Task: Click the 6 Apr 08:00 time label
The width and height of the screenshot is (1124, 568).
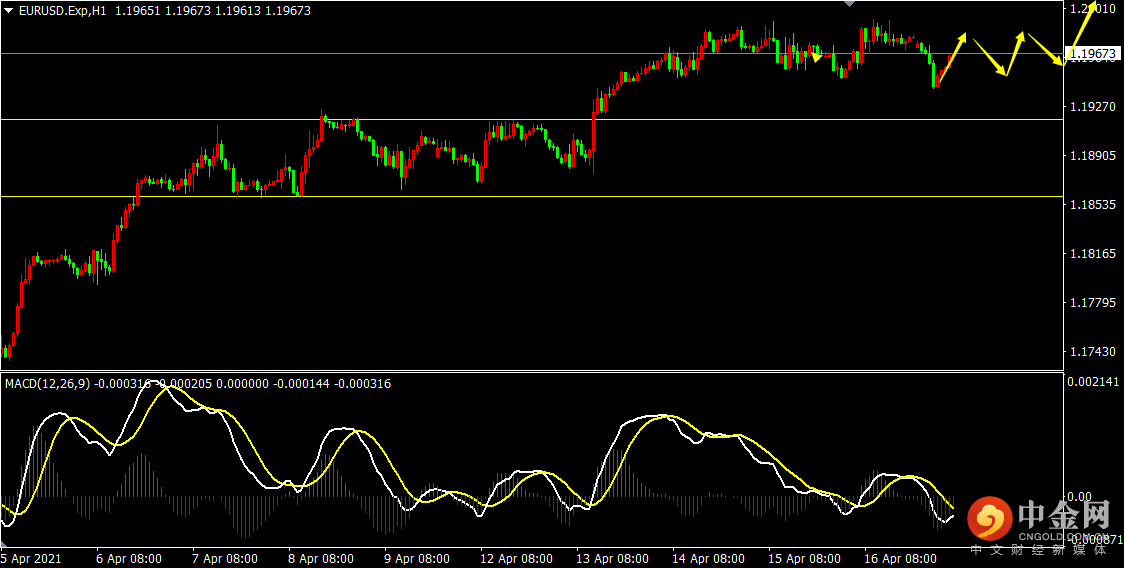Action: point(128,558)
